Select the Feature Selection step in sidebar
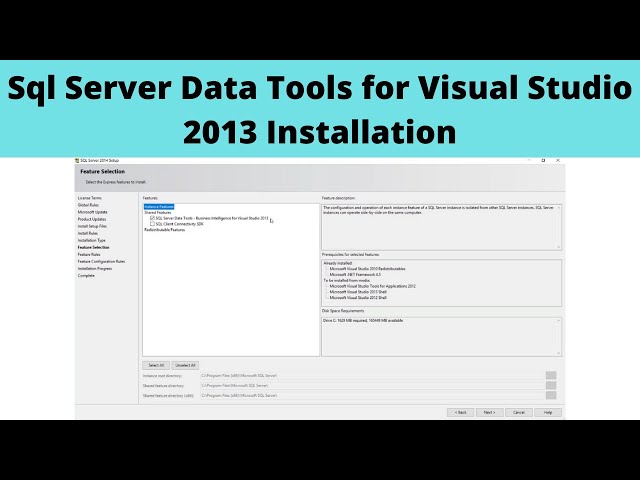640x480 pixels. click(x=93, y=247)
